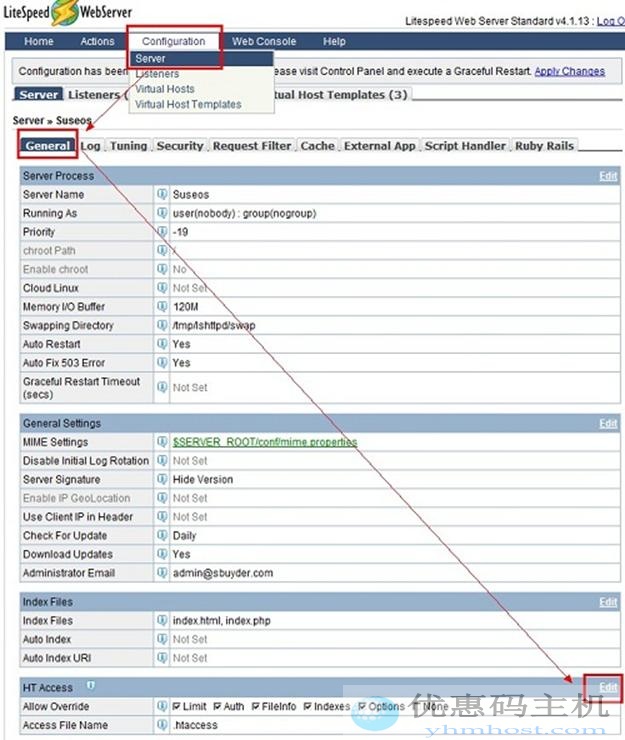Image resolution: width=625 pixels, height=740 pixels.
Task: Click the help icon beside Server Name
Action: click(162, 194)
